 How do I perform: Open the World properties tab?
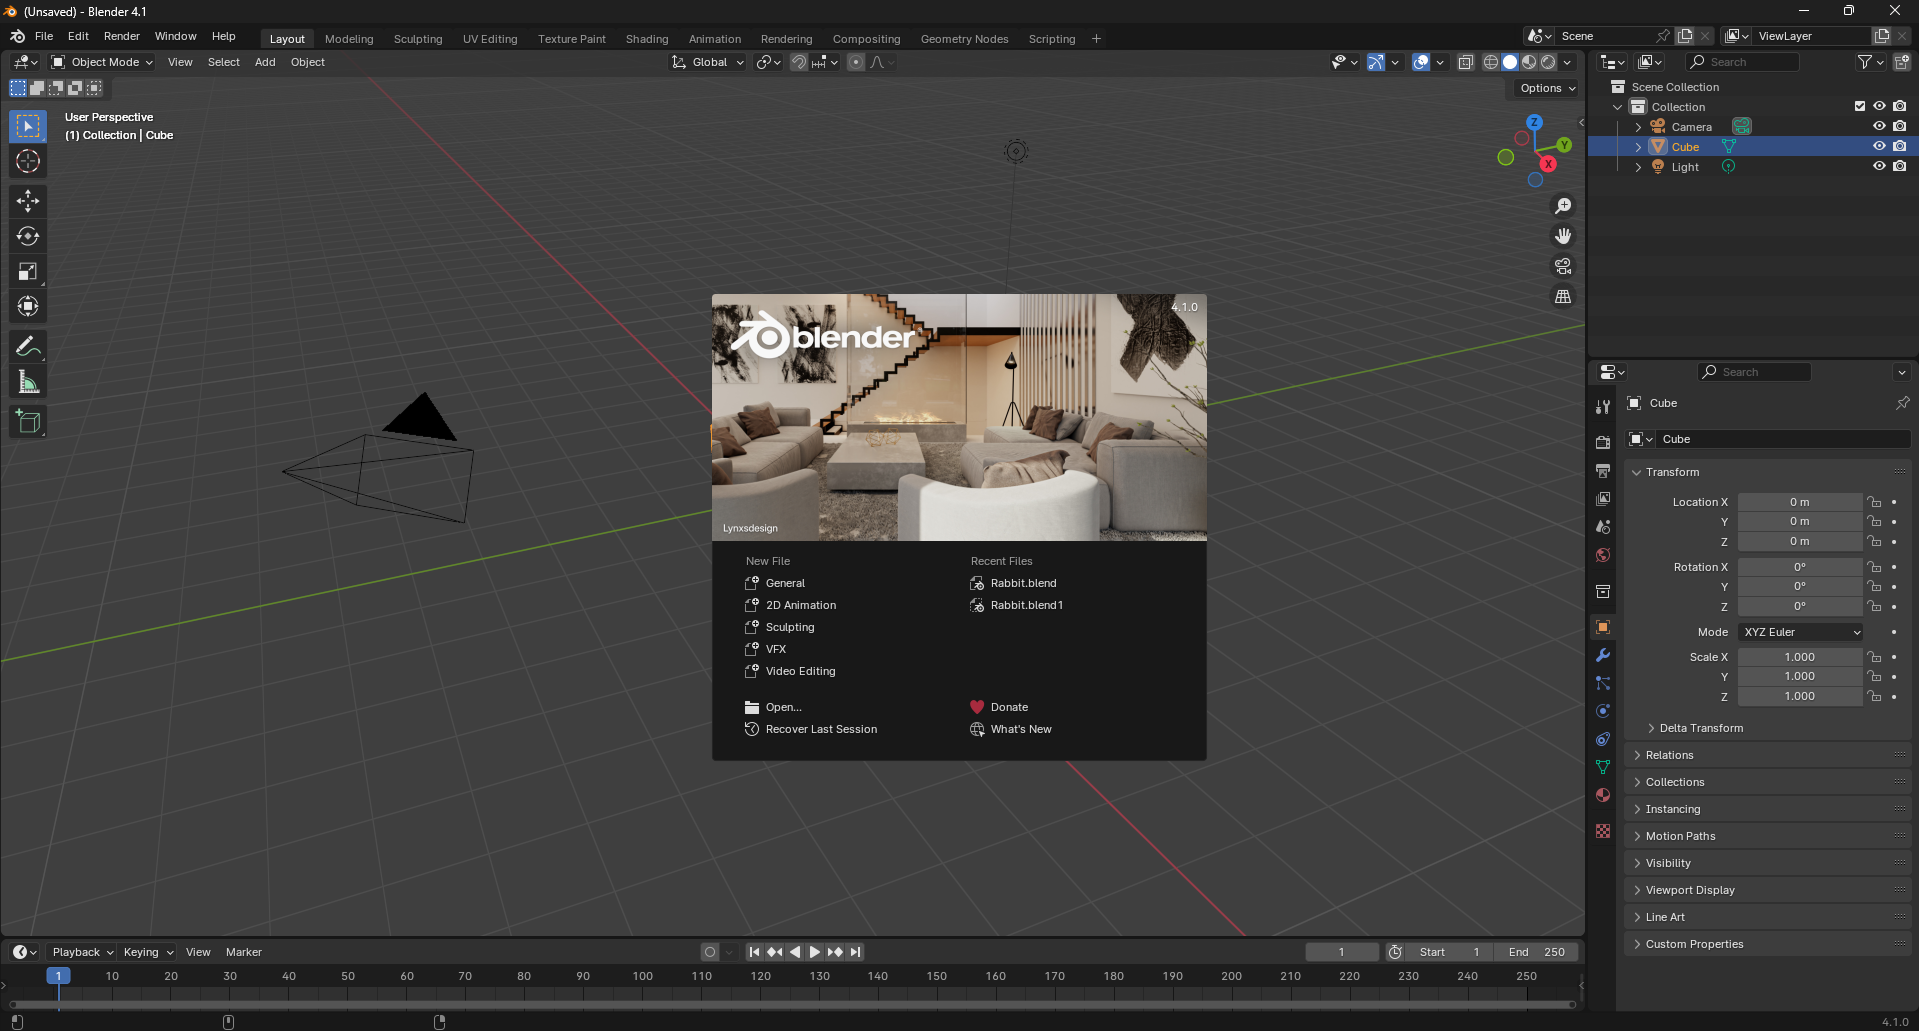[x=1603, y=554]
